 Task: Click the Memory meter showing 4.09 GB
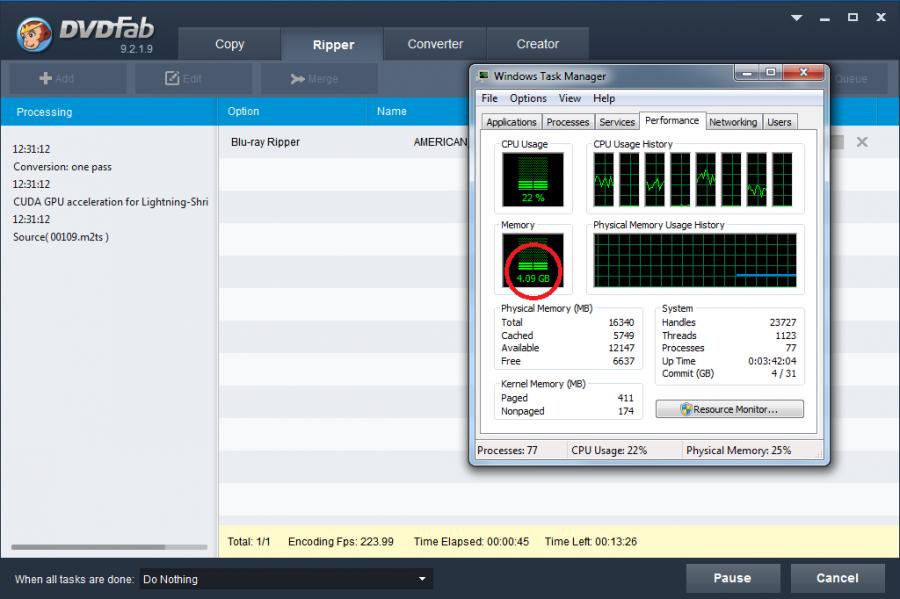point(533,260)
